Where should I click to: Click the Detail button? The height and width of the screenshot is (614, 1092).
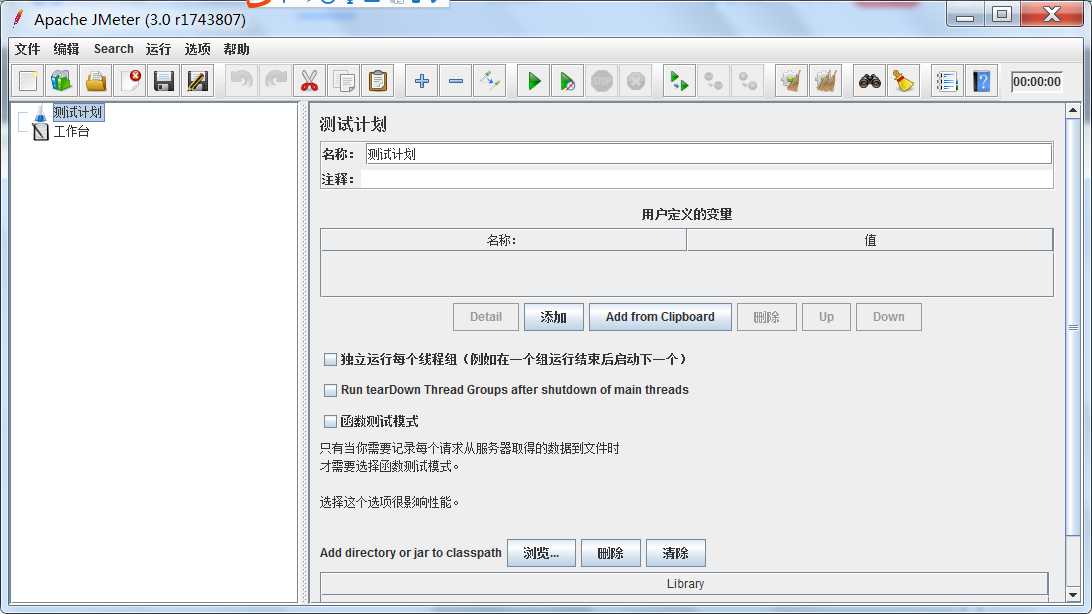pyautogui.click(x=486, y=317)
